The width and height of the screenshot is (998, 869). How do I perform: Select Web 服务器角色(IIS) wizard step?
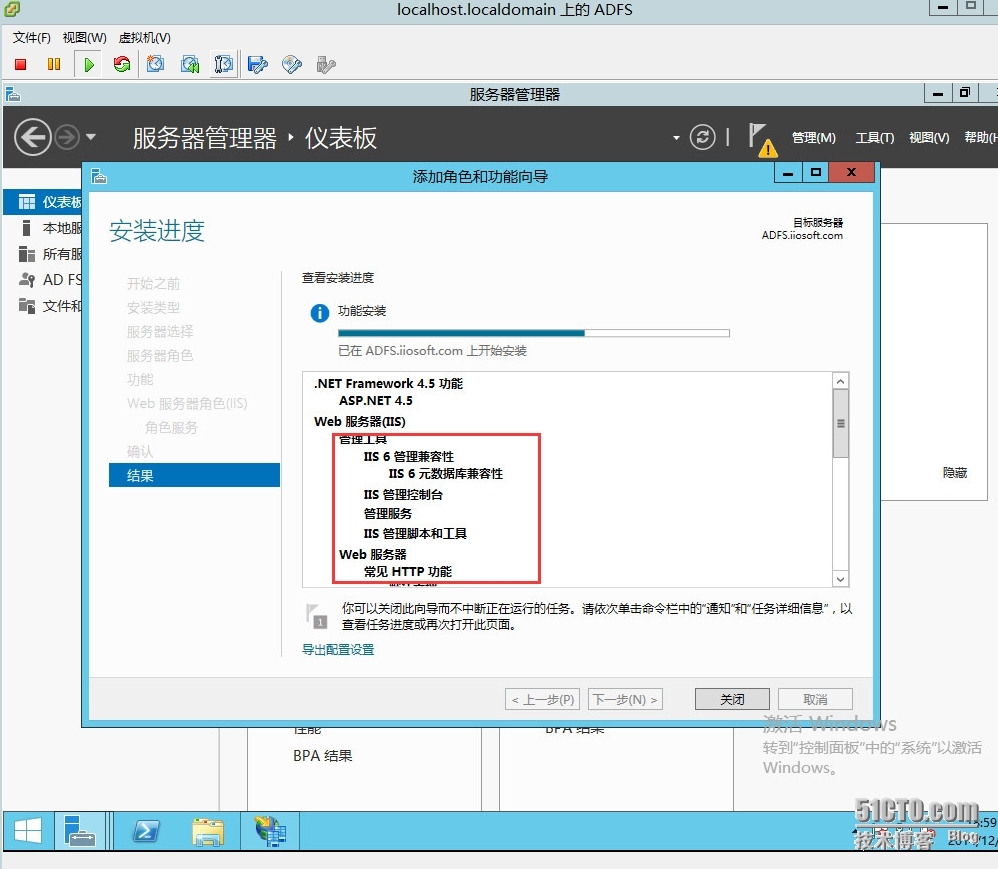click(187, 403)
